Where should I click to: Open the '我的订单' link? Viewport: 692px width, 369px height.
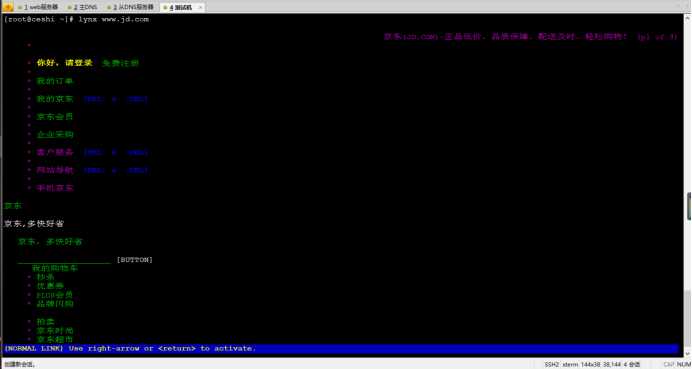coord(55,81)
